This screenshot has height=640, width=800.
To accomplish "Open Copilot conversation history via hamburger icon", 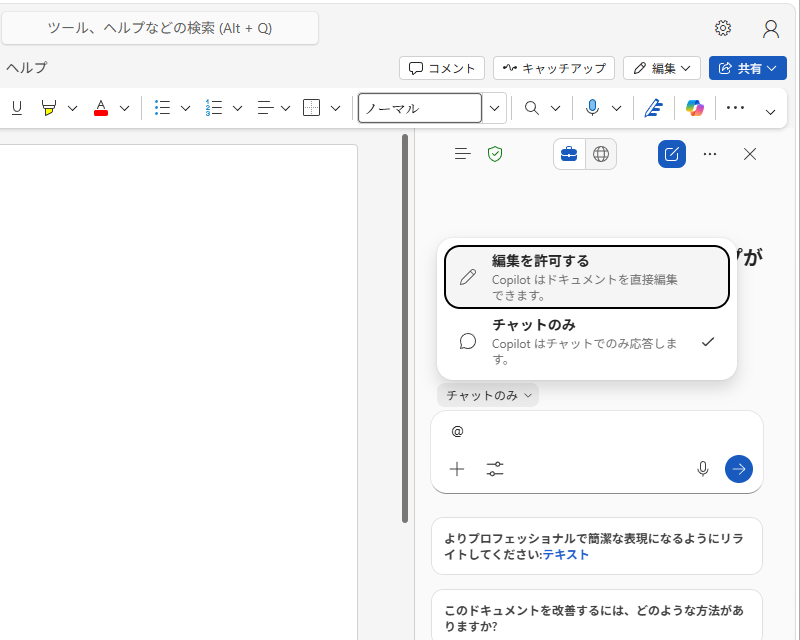I will [461, 154].
